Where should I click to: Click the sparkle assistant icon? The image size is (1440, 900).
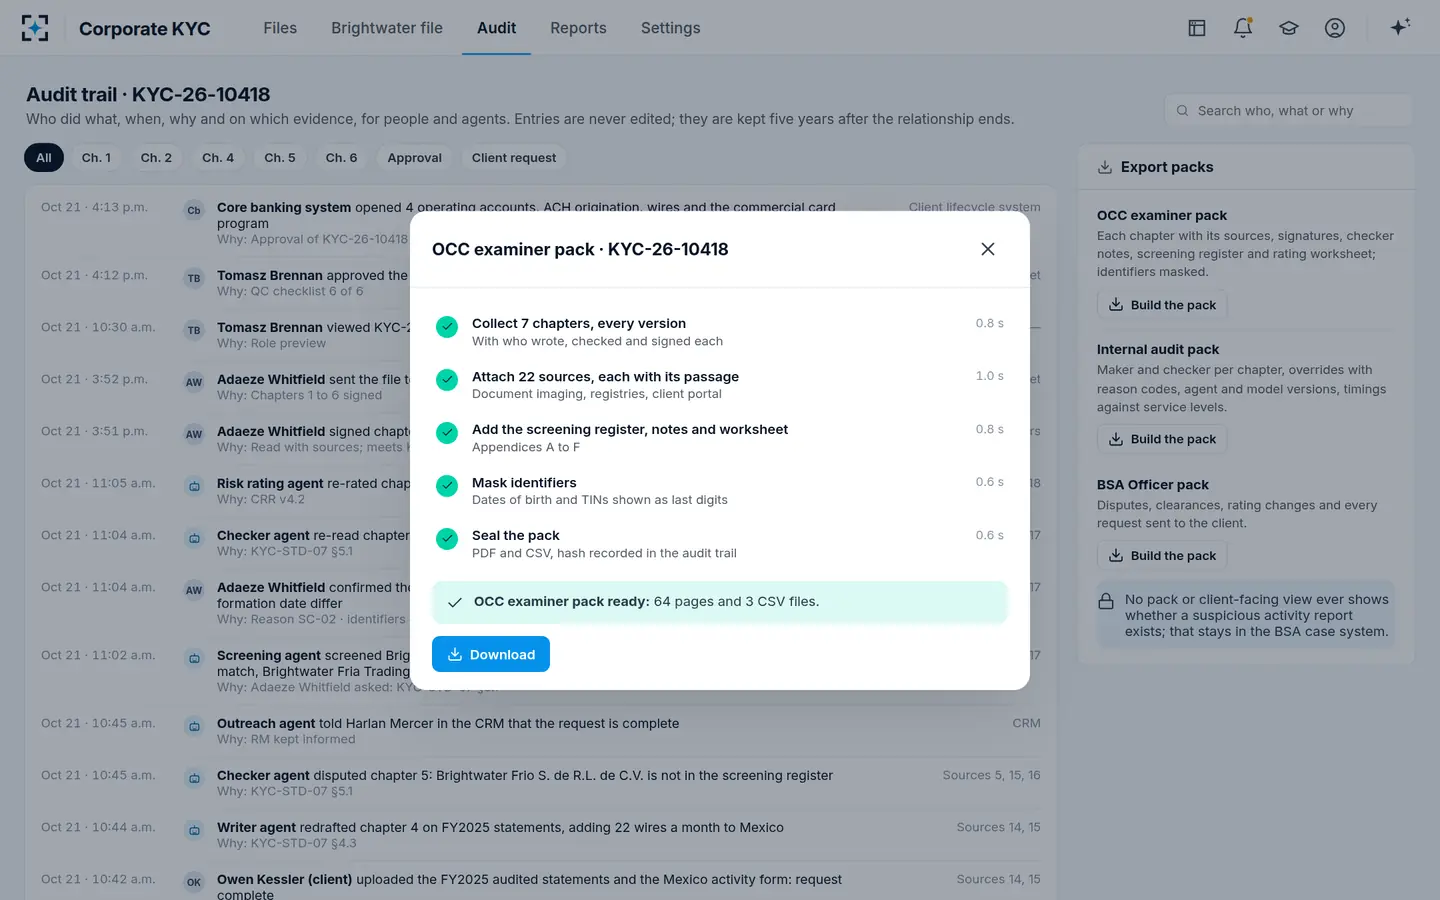point(1400,28)
